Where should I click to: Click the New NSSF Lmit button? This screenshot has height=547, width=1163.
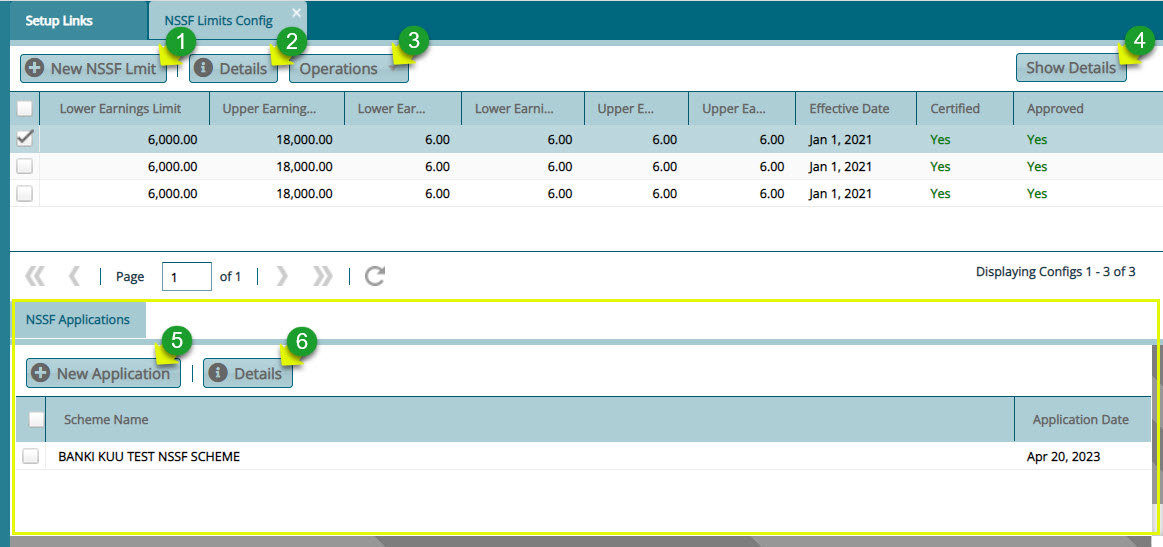[x=93, y=69]
